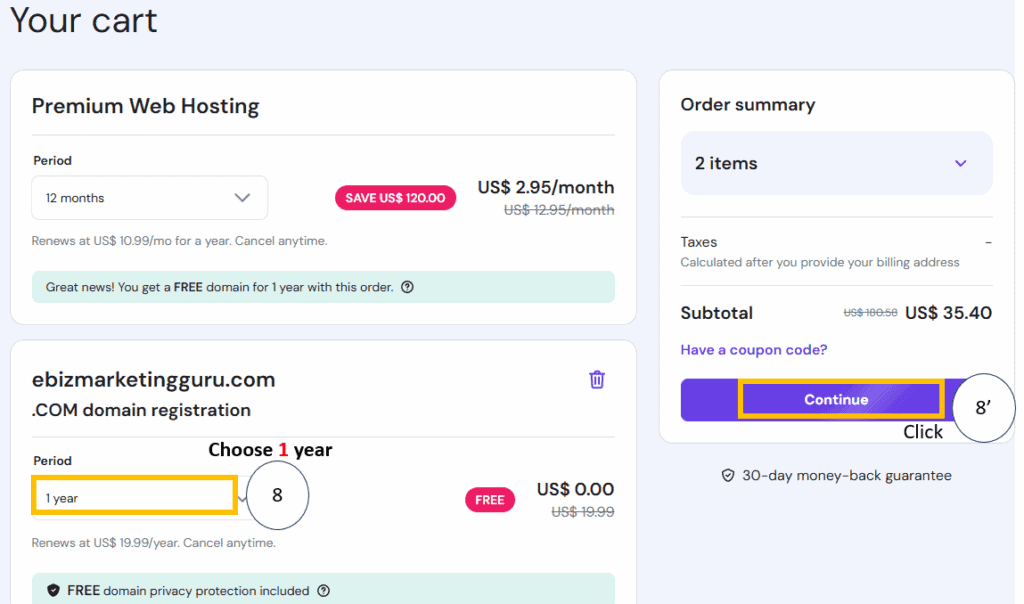Image resolution: width=1024 pixels, height=604 pixels.
Task: Click the circle marker labeled 8'
Action: click(x=983, y=407)
